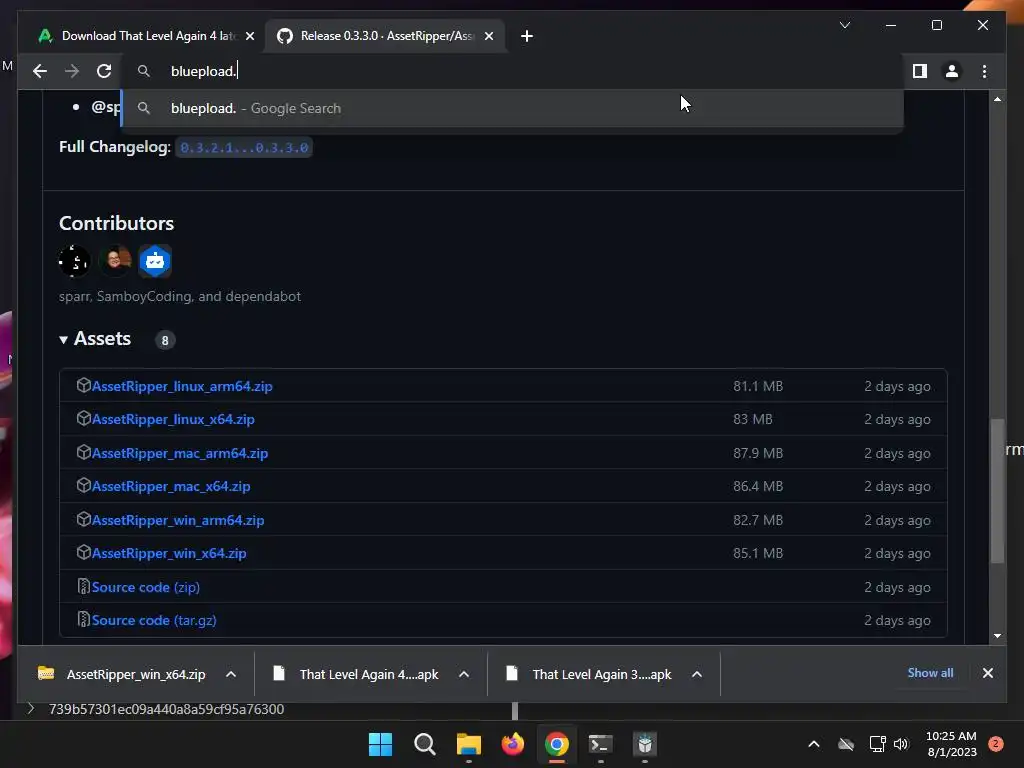
Task: Expand options for That Level Again 4 apk
Action: pos(464,675)
